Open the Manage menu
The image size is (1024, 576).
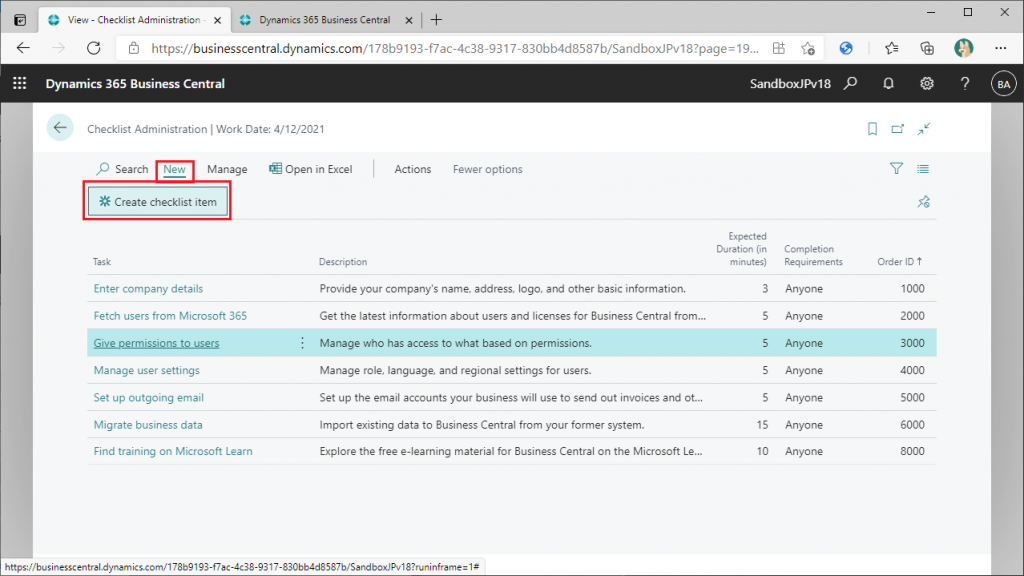point(227,169)
